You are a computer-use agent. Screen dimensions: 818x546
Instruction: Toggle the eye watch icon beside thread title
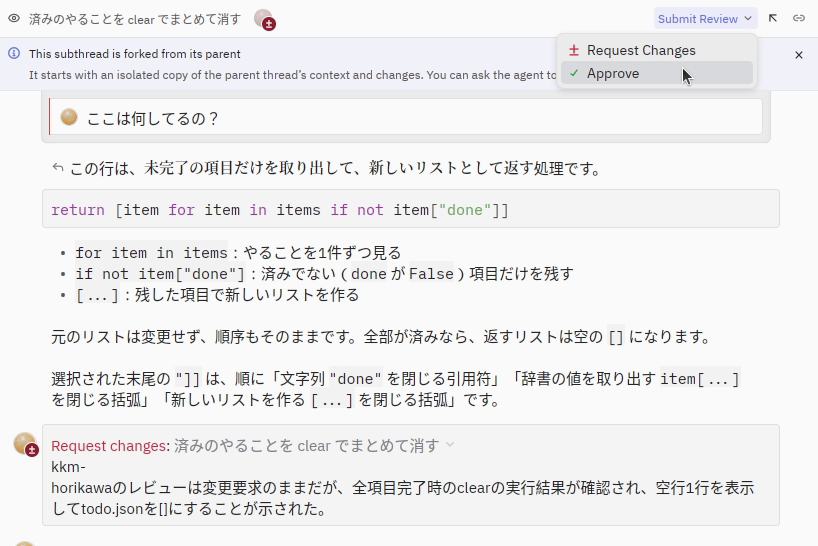coord(14,19)
